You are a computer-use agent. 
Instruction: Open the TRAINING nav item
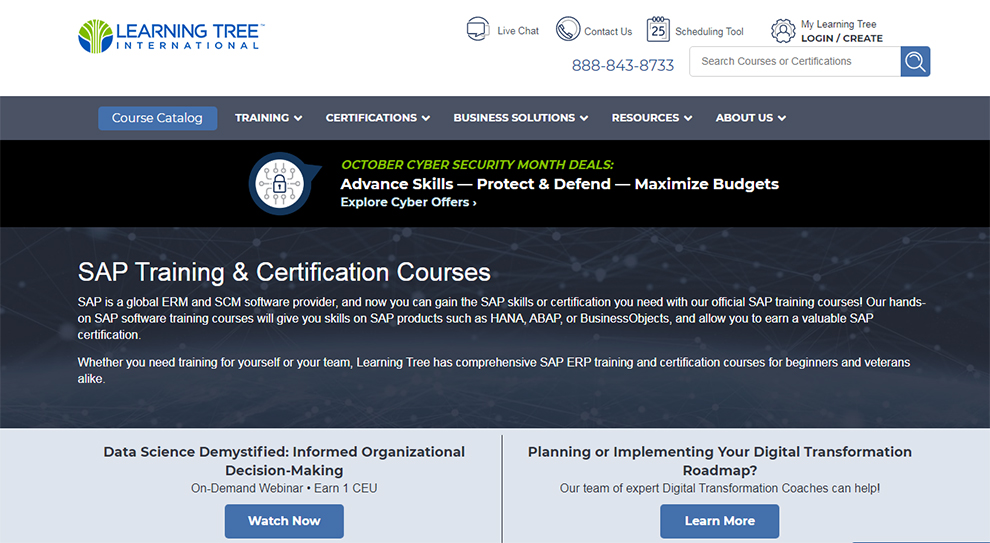(262, 117)
